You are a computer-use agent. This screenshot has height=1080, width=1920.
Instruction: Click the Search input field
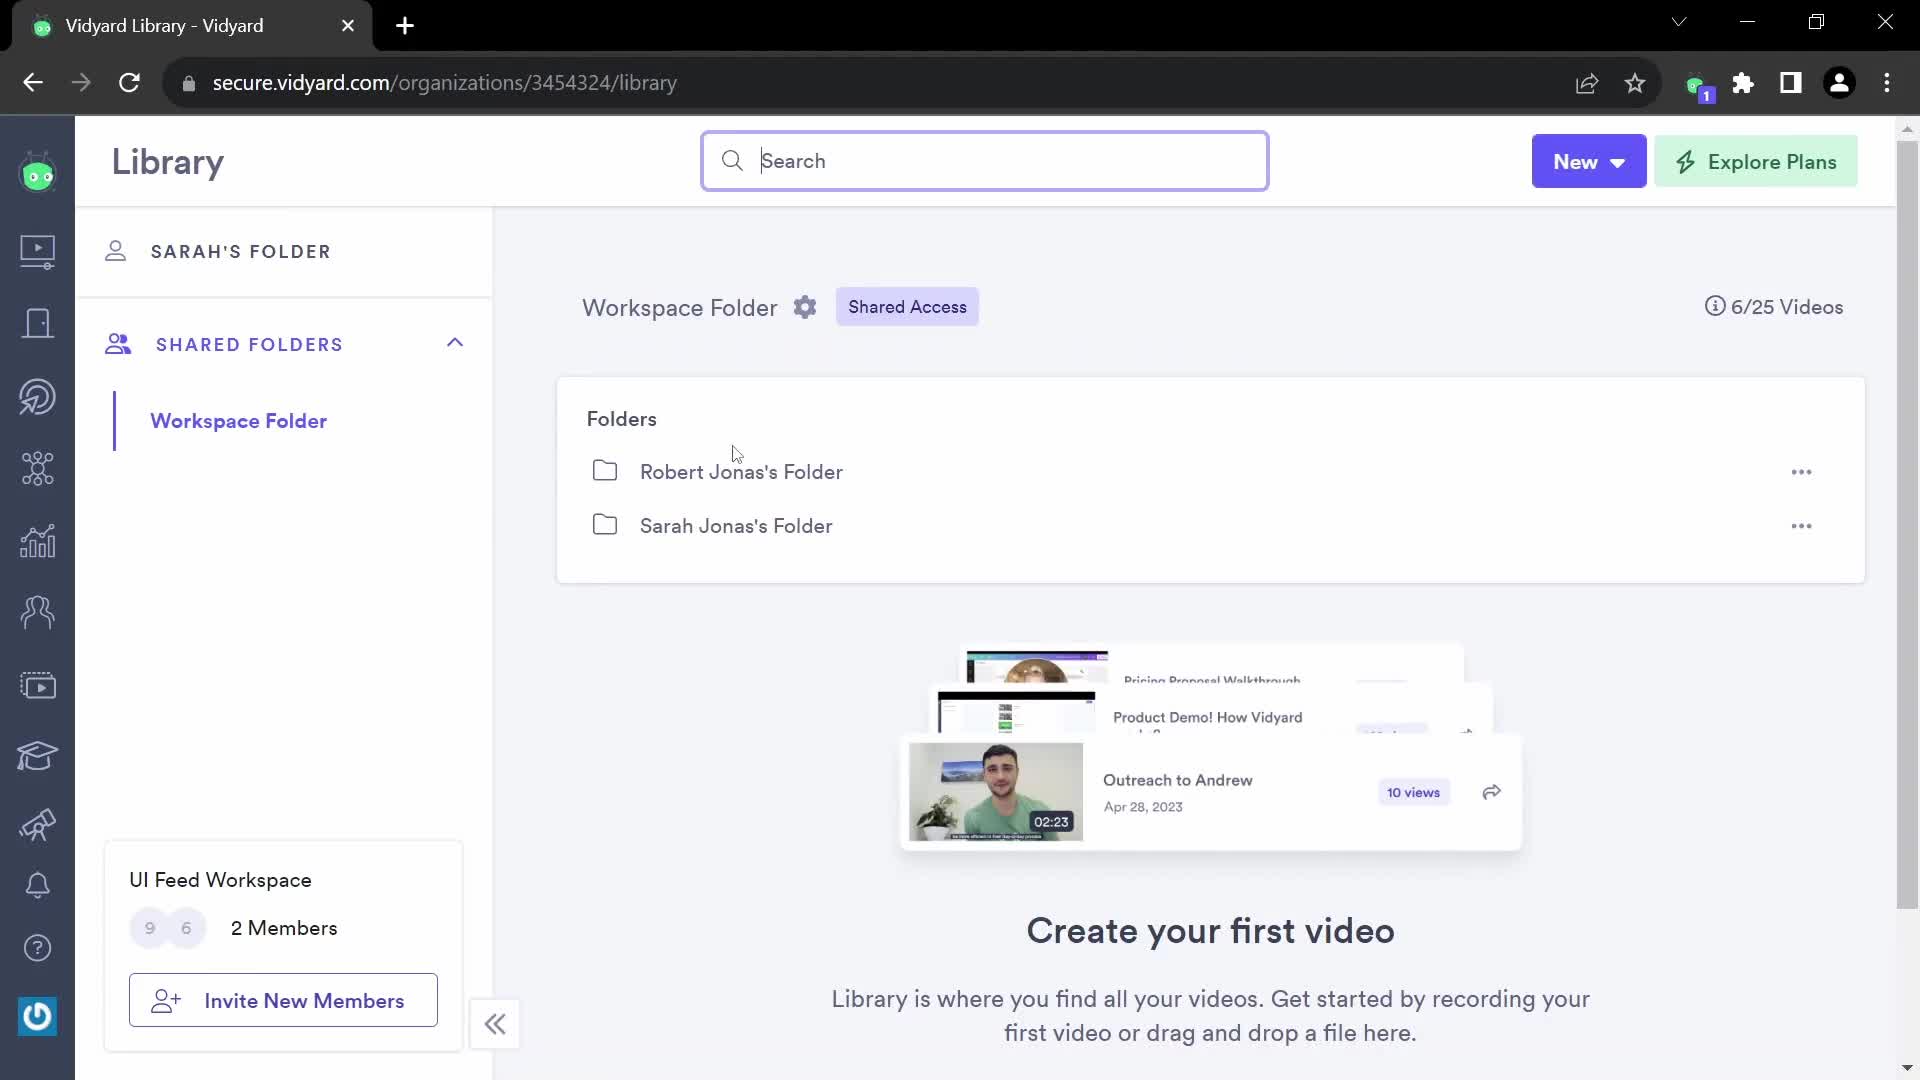click(985, 161)
